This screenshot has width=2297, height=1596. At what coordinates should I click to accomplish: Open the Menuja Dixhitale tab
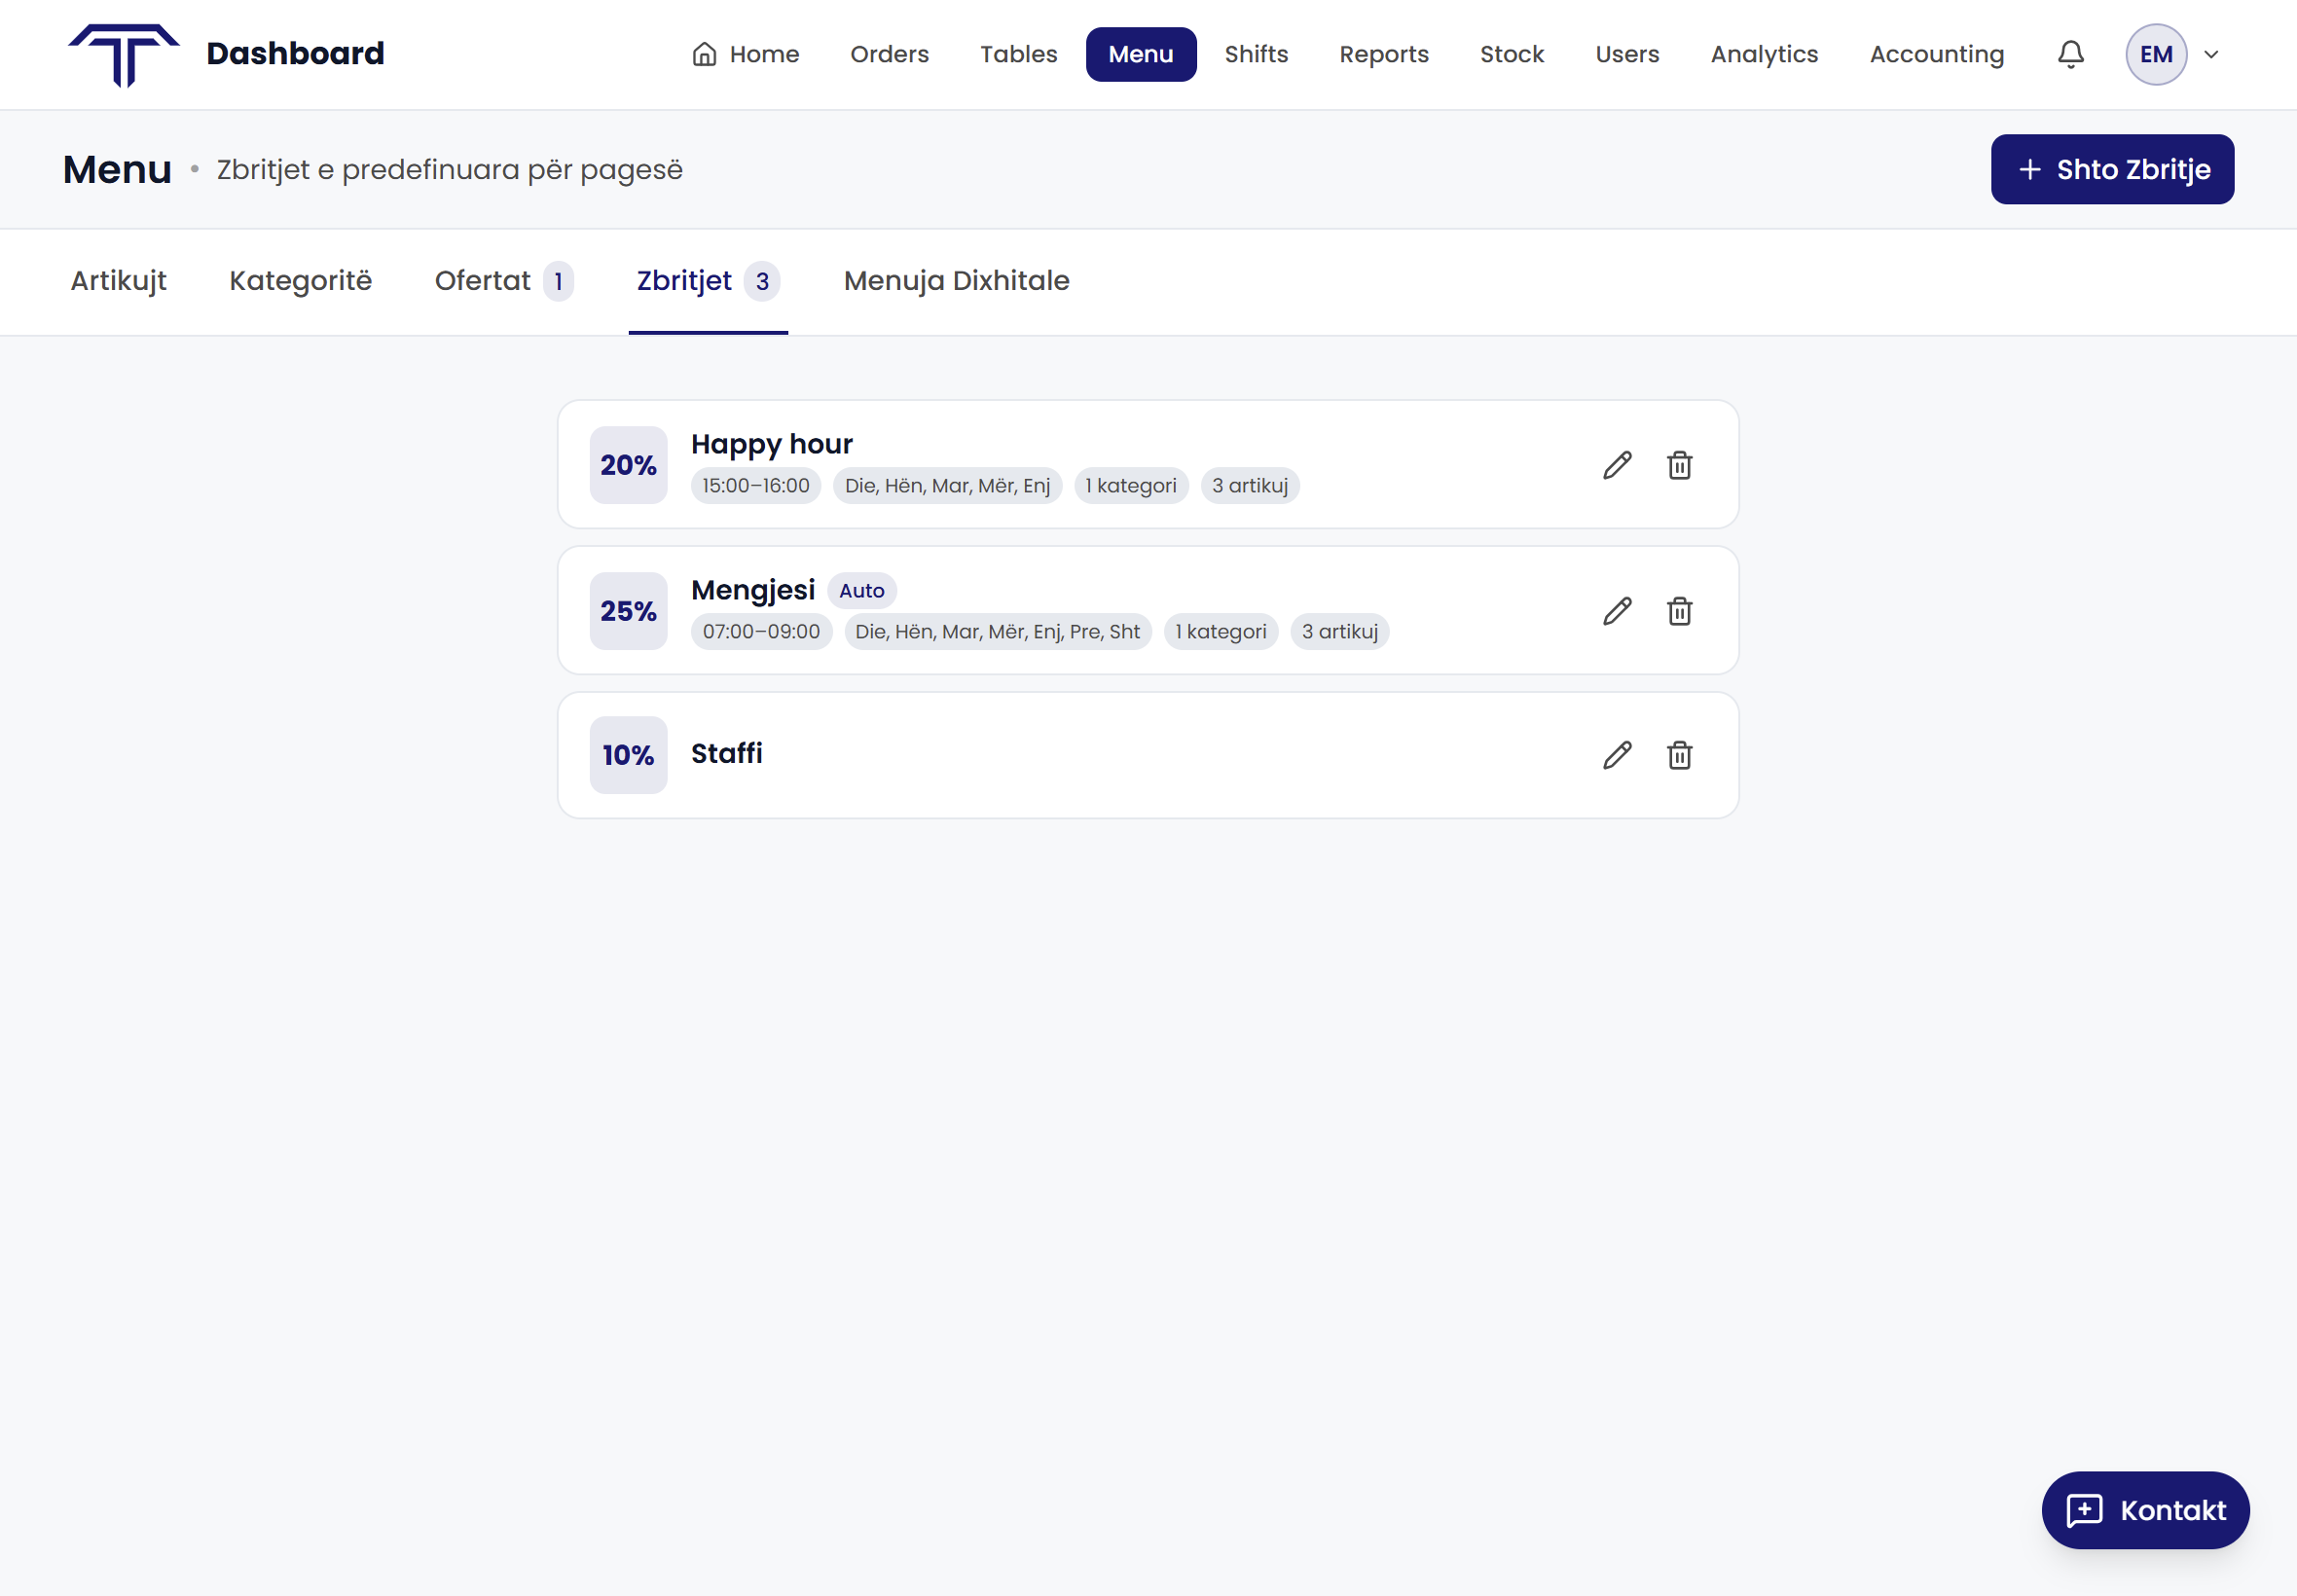[956, 281]
